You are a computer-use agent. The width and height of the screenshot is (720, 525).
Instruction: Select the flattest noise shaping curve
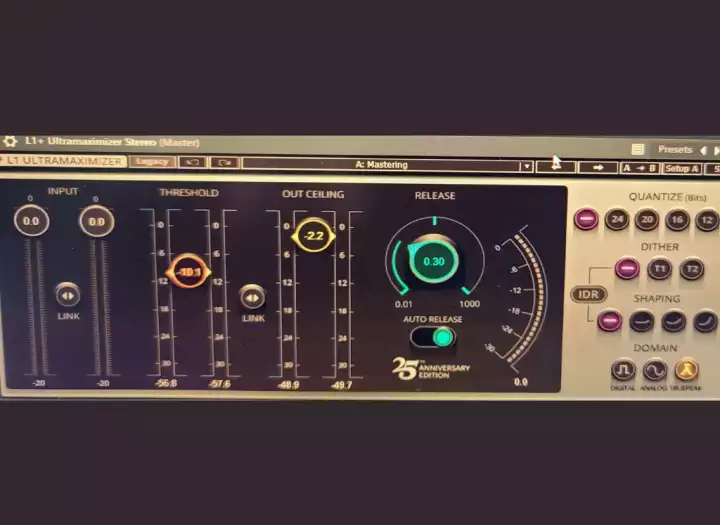(641, 321)
